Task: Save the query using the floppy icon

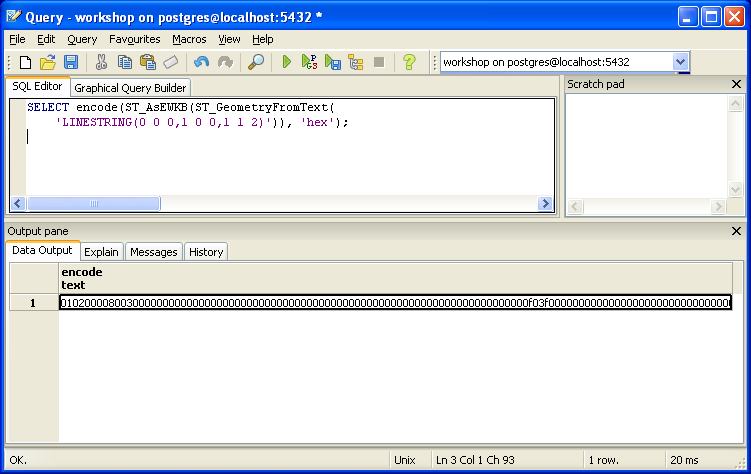Action: [71, 62]
